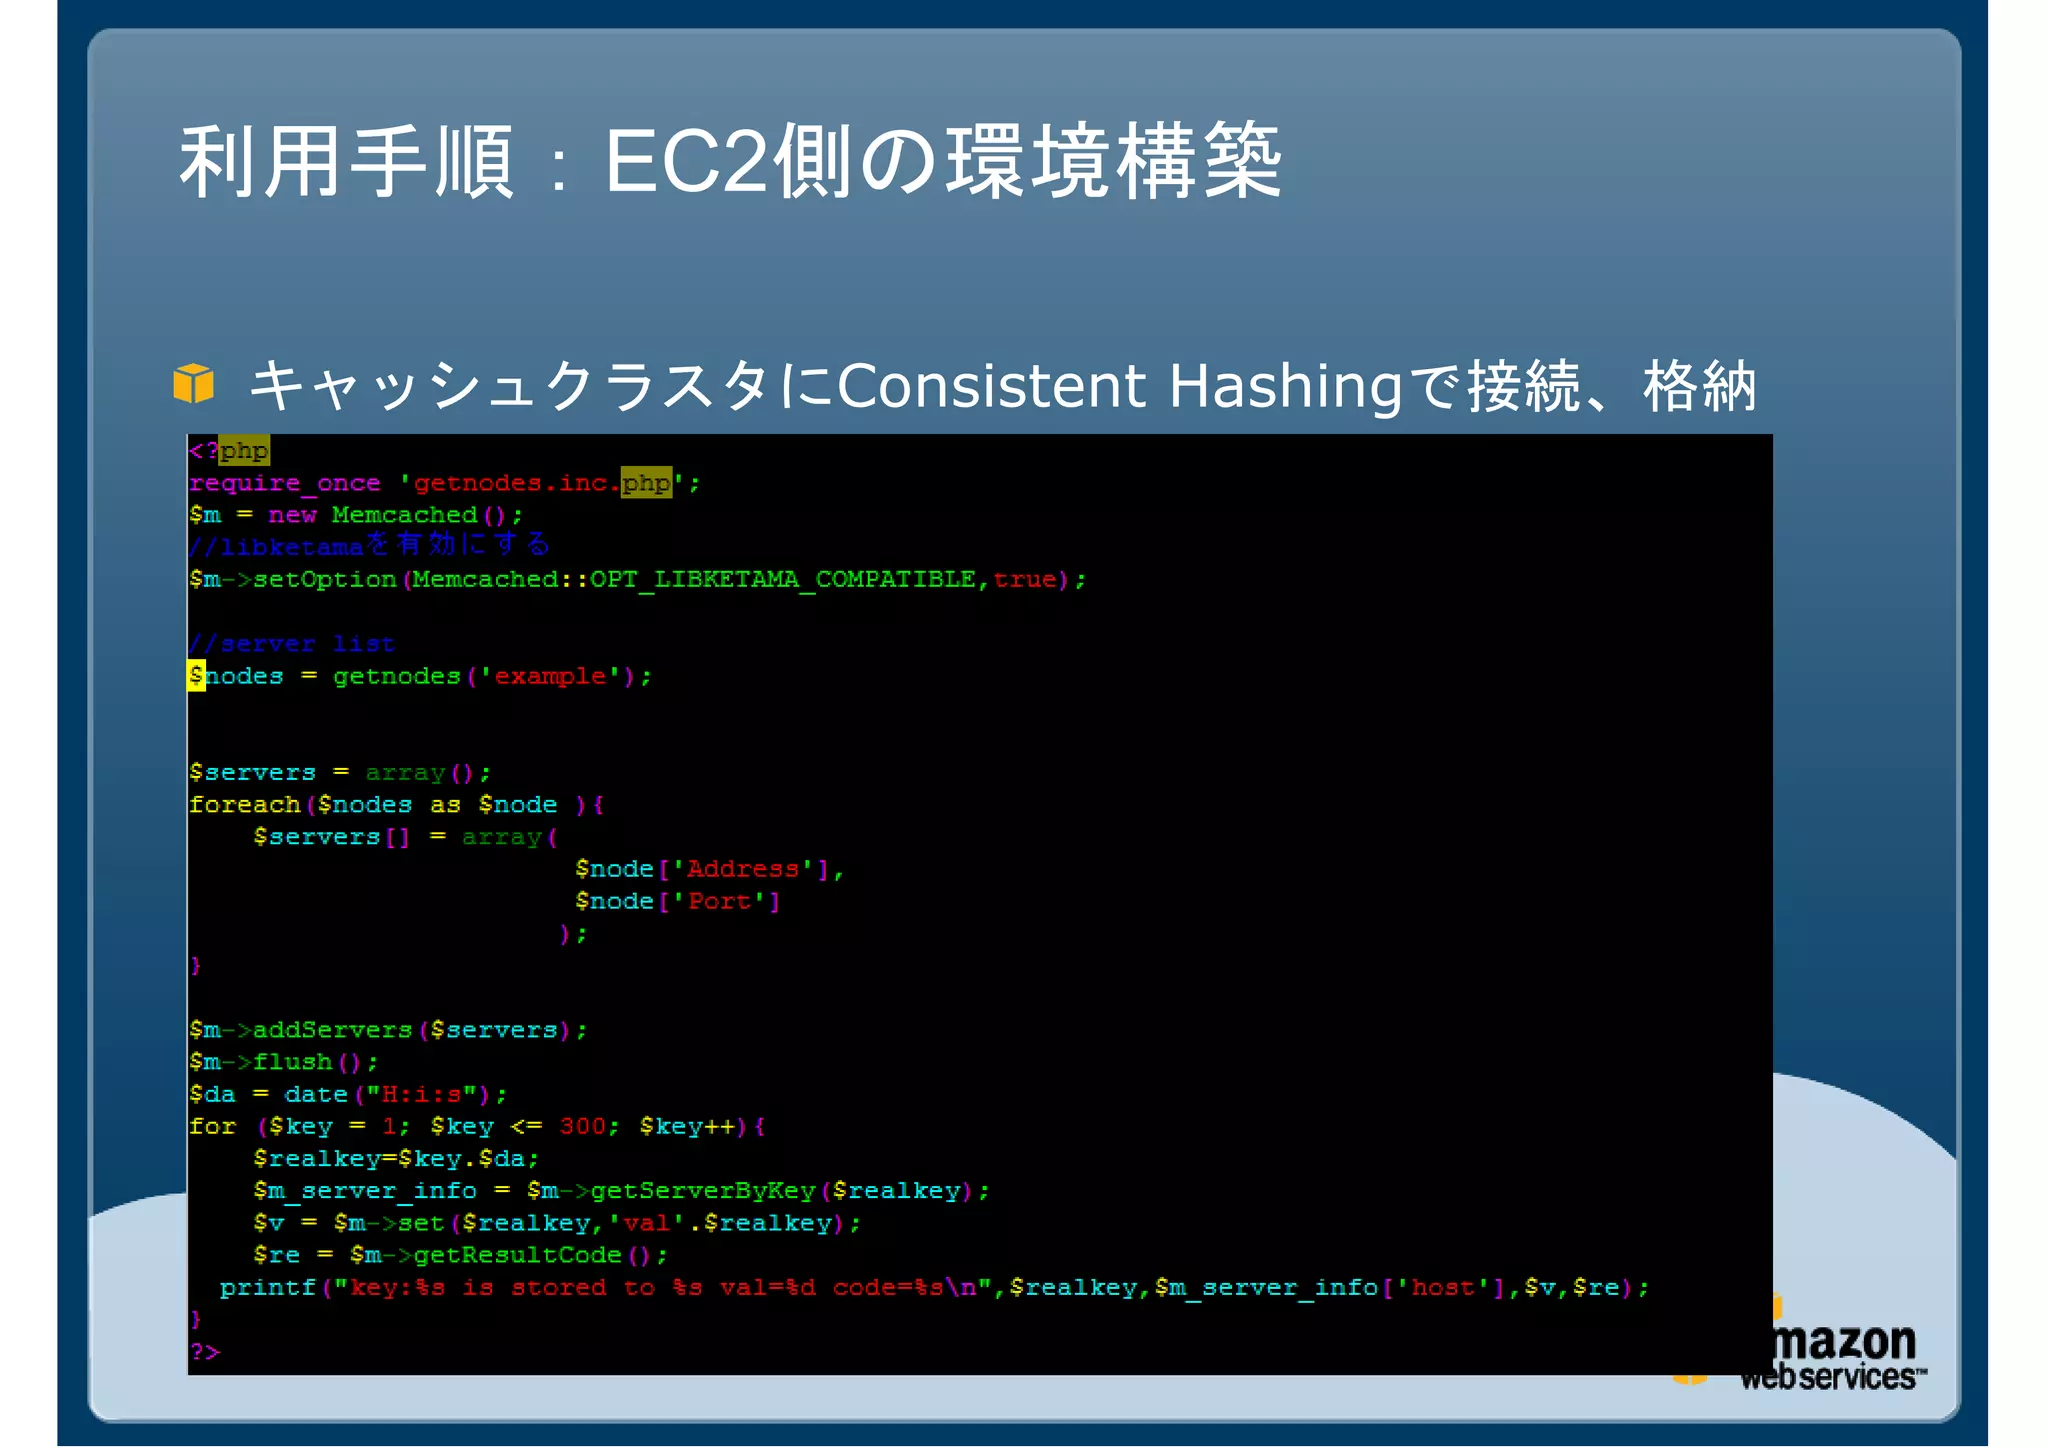Click the libketama Japanese comment line

coord(369,546)
